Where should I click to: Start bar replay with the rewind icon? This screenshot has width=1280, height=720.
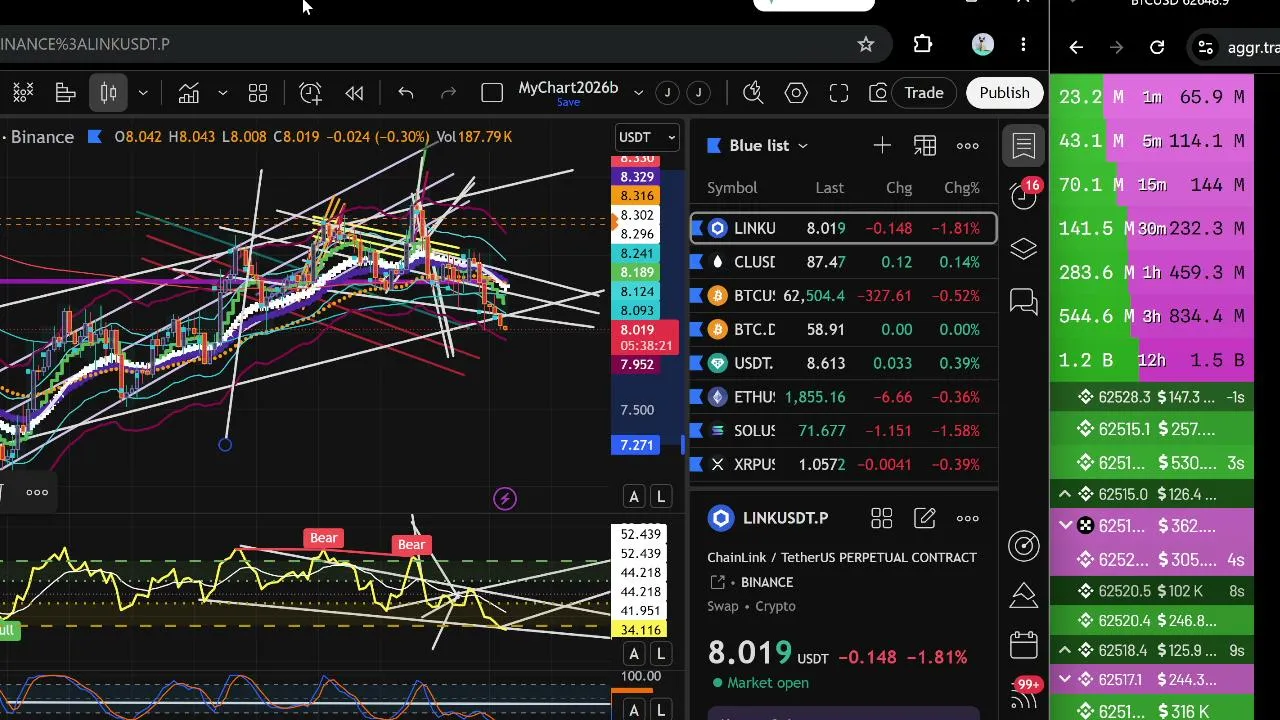pyautogui.click(x=354, y=93)
